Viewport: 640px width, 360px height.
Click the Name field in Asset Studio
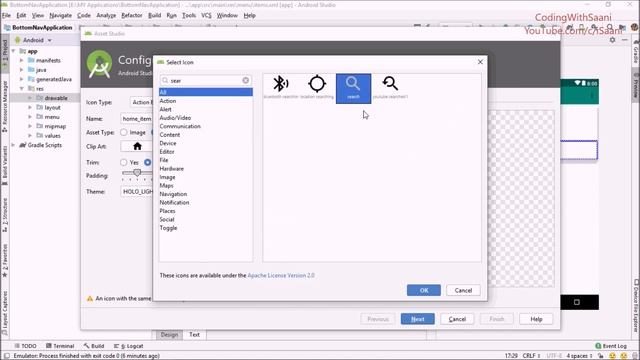pos(137,119)
